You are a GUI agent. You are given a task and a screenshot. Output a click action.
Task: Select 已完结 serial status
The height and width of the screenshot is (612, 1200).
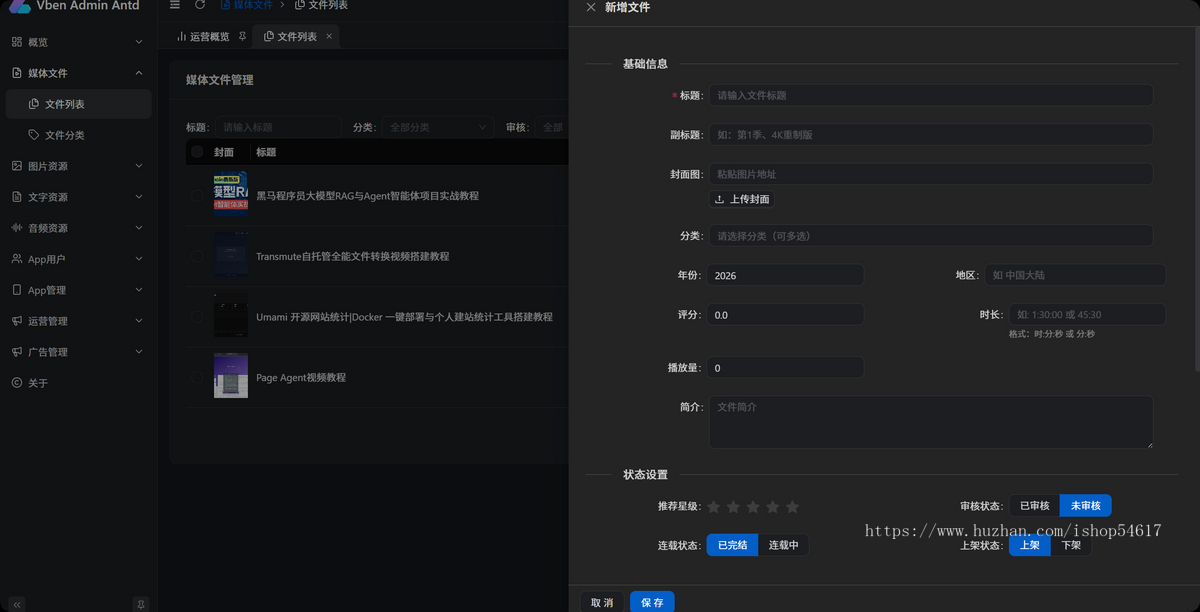coord(732,545)
